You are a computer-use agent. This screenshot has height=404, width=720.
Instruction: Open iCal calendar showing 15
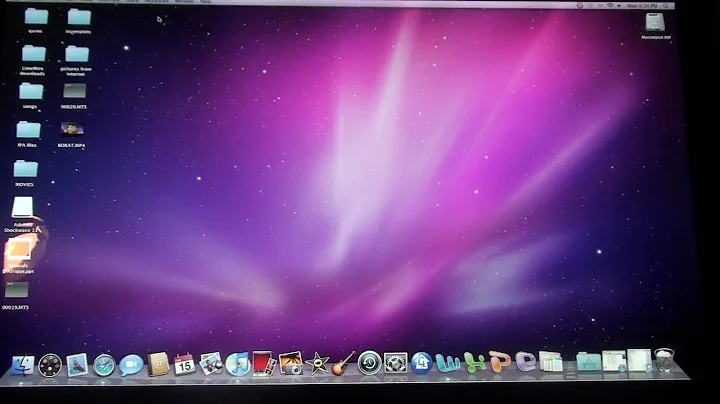pyautogui.click(x=185, y=364)
